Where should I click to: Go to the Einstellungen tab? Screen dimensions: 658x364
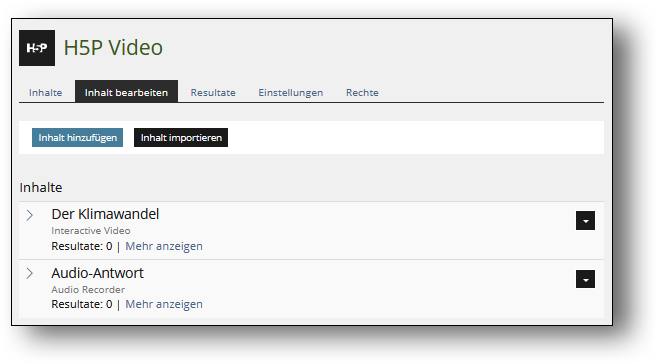pos(290,92)
